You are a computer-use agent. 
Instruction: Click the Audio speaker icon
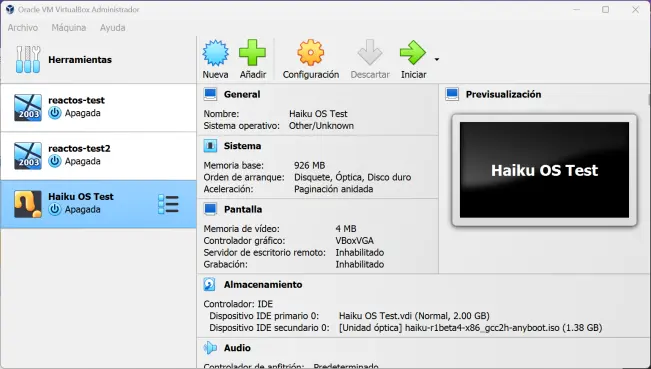click(x=210, y=348)
